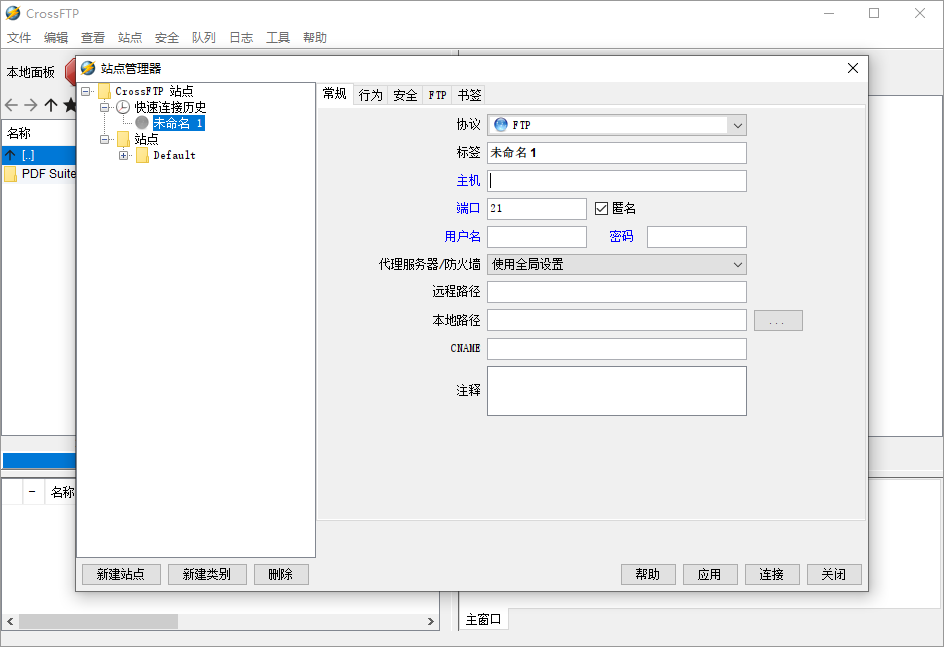Click the Default folder icon
Screen dimensions: 944x647
point(143,155)
